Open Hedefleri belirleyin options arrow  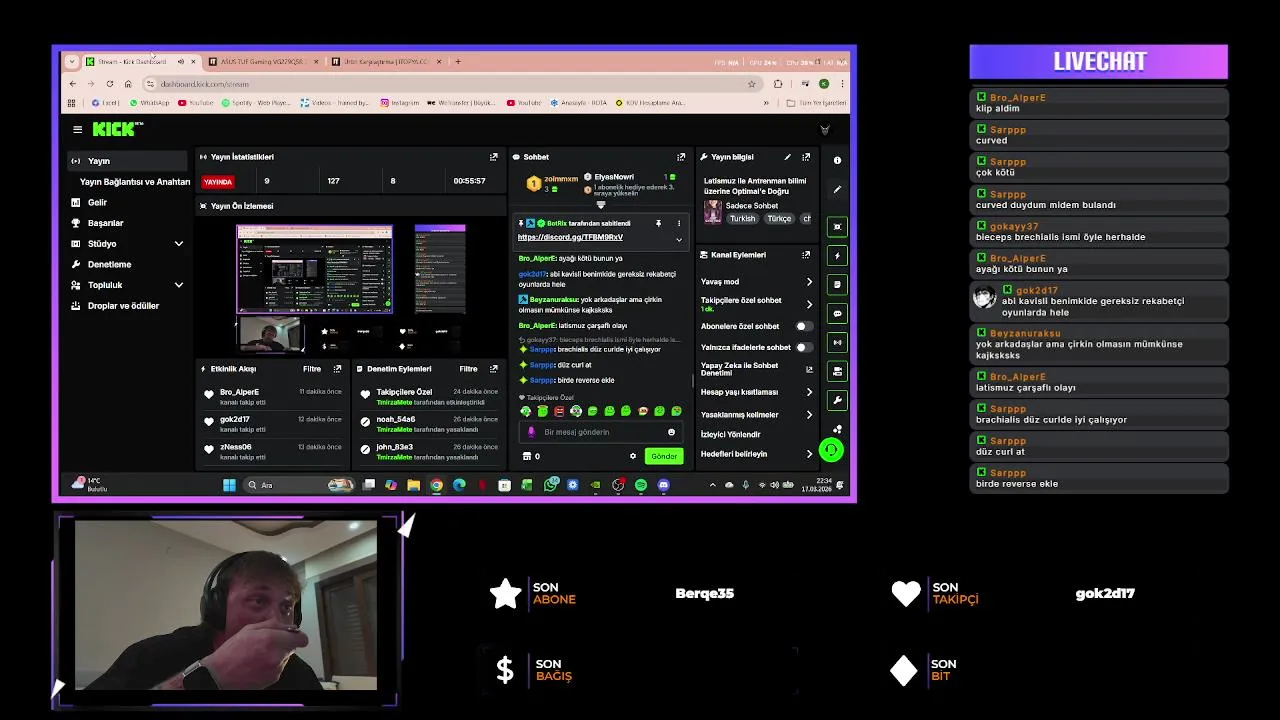[x=809, y=454]
